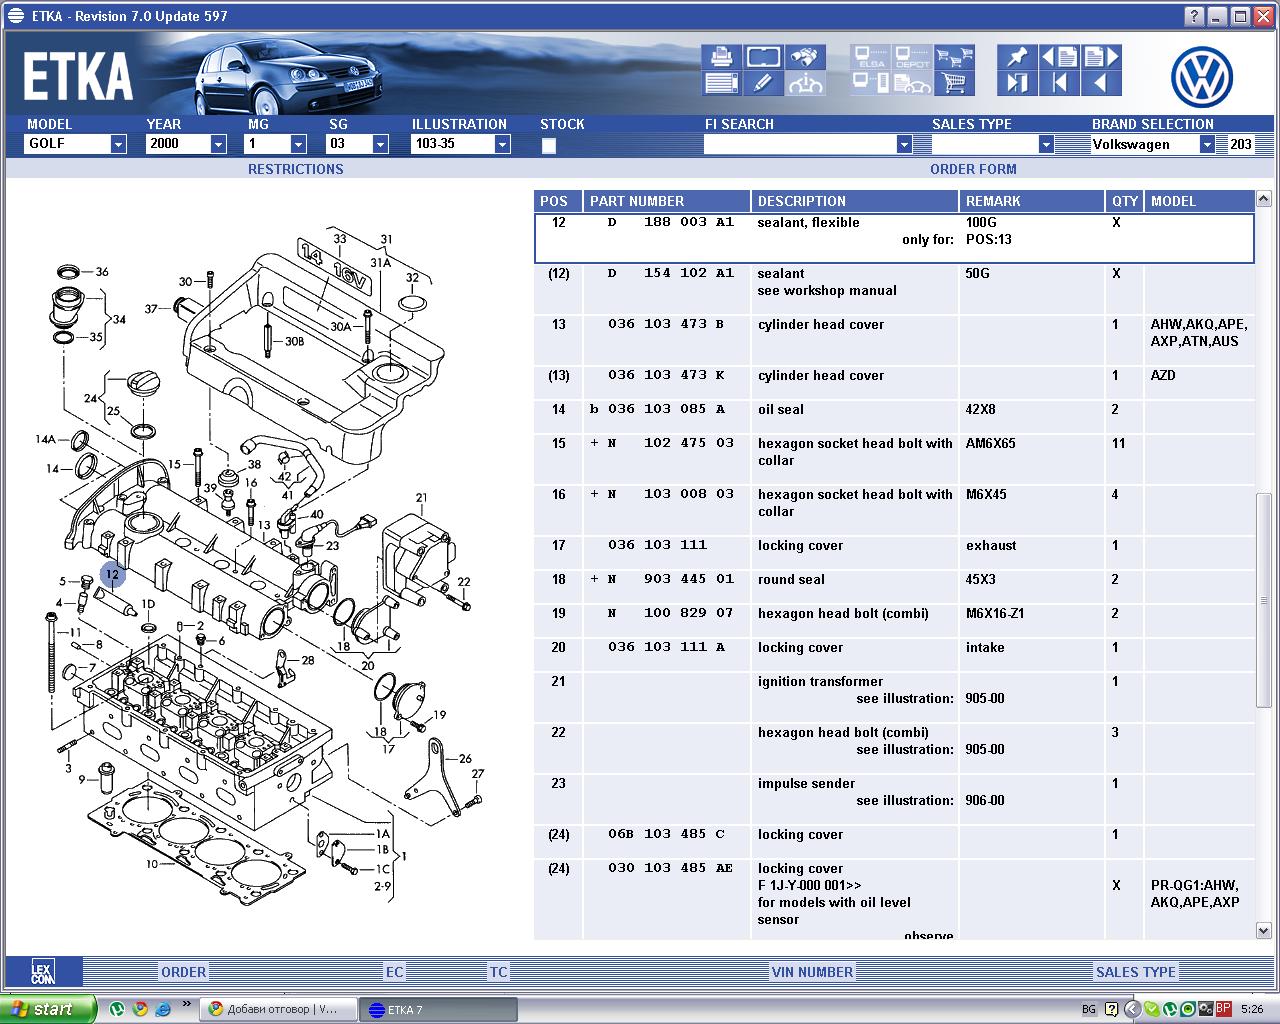Click the pencil edit icon
Screen dimensions: 1280x1024
pos(762,84)
